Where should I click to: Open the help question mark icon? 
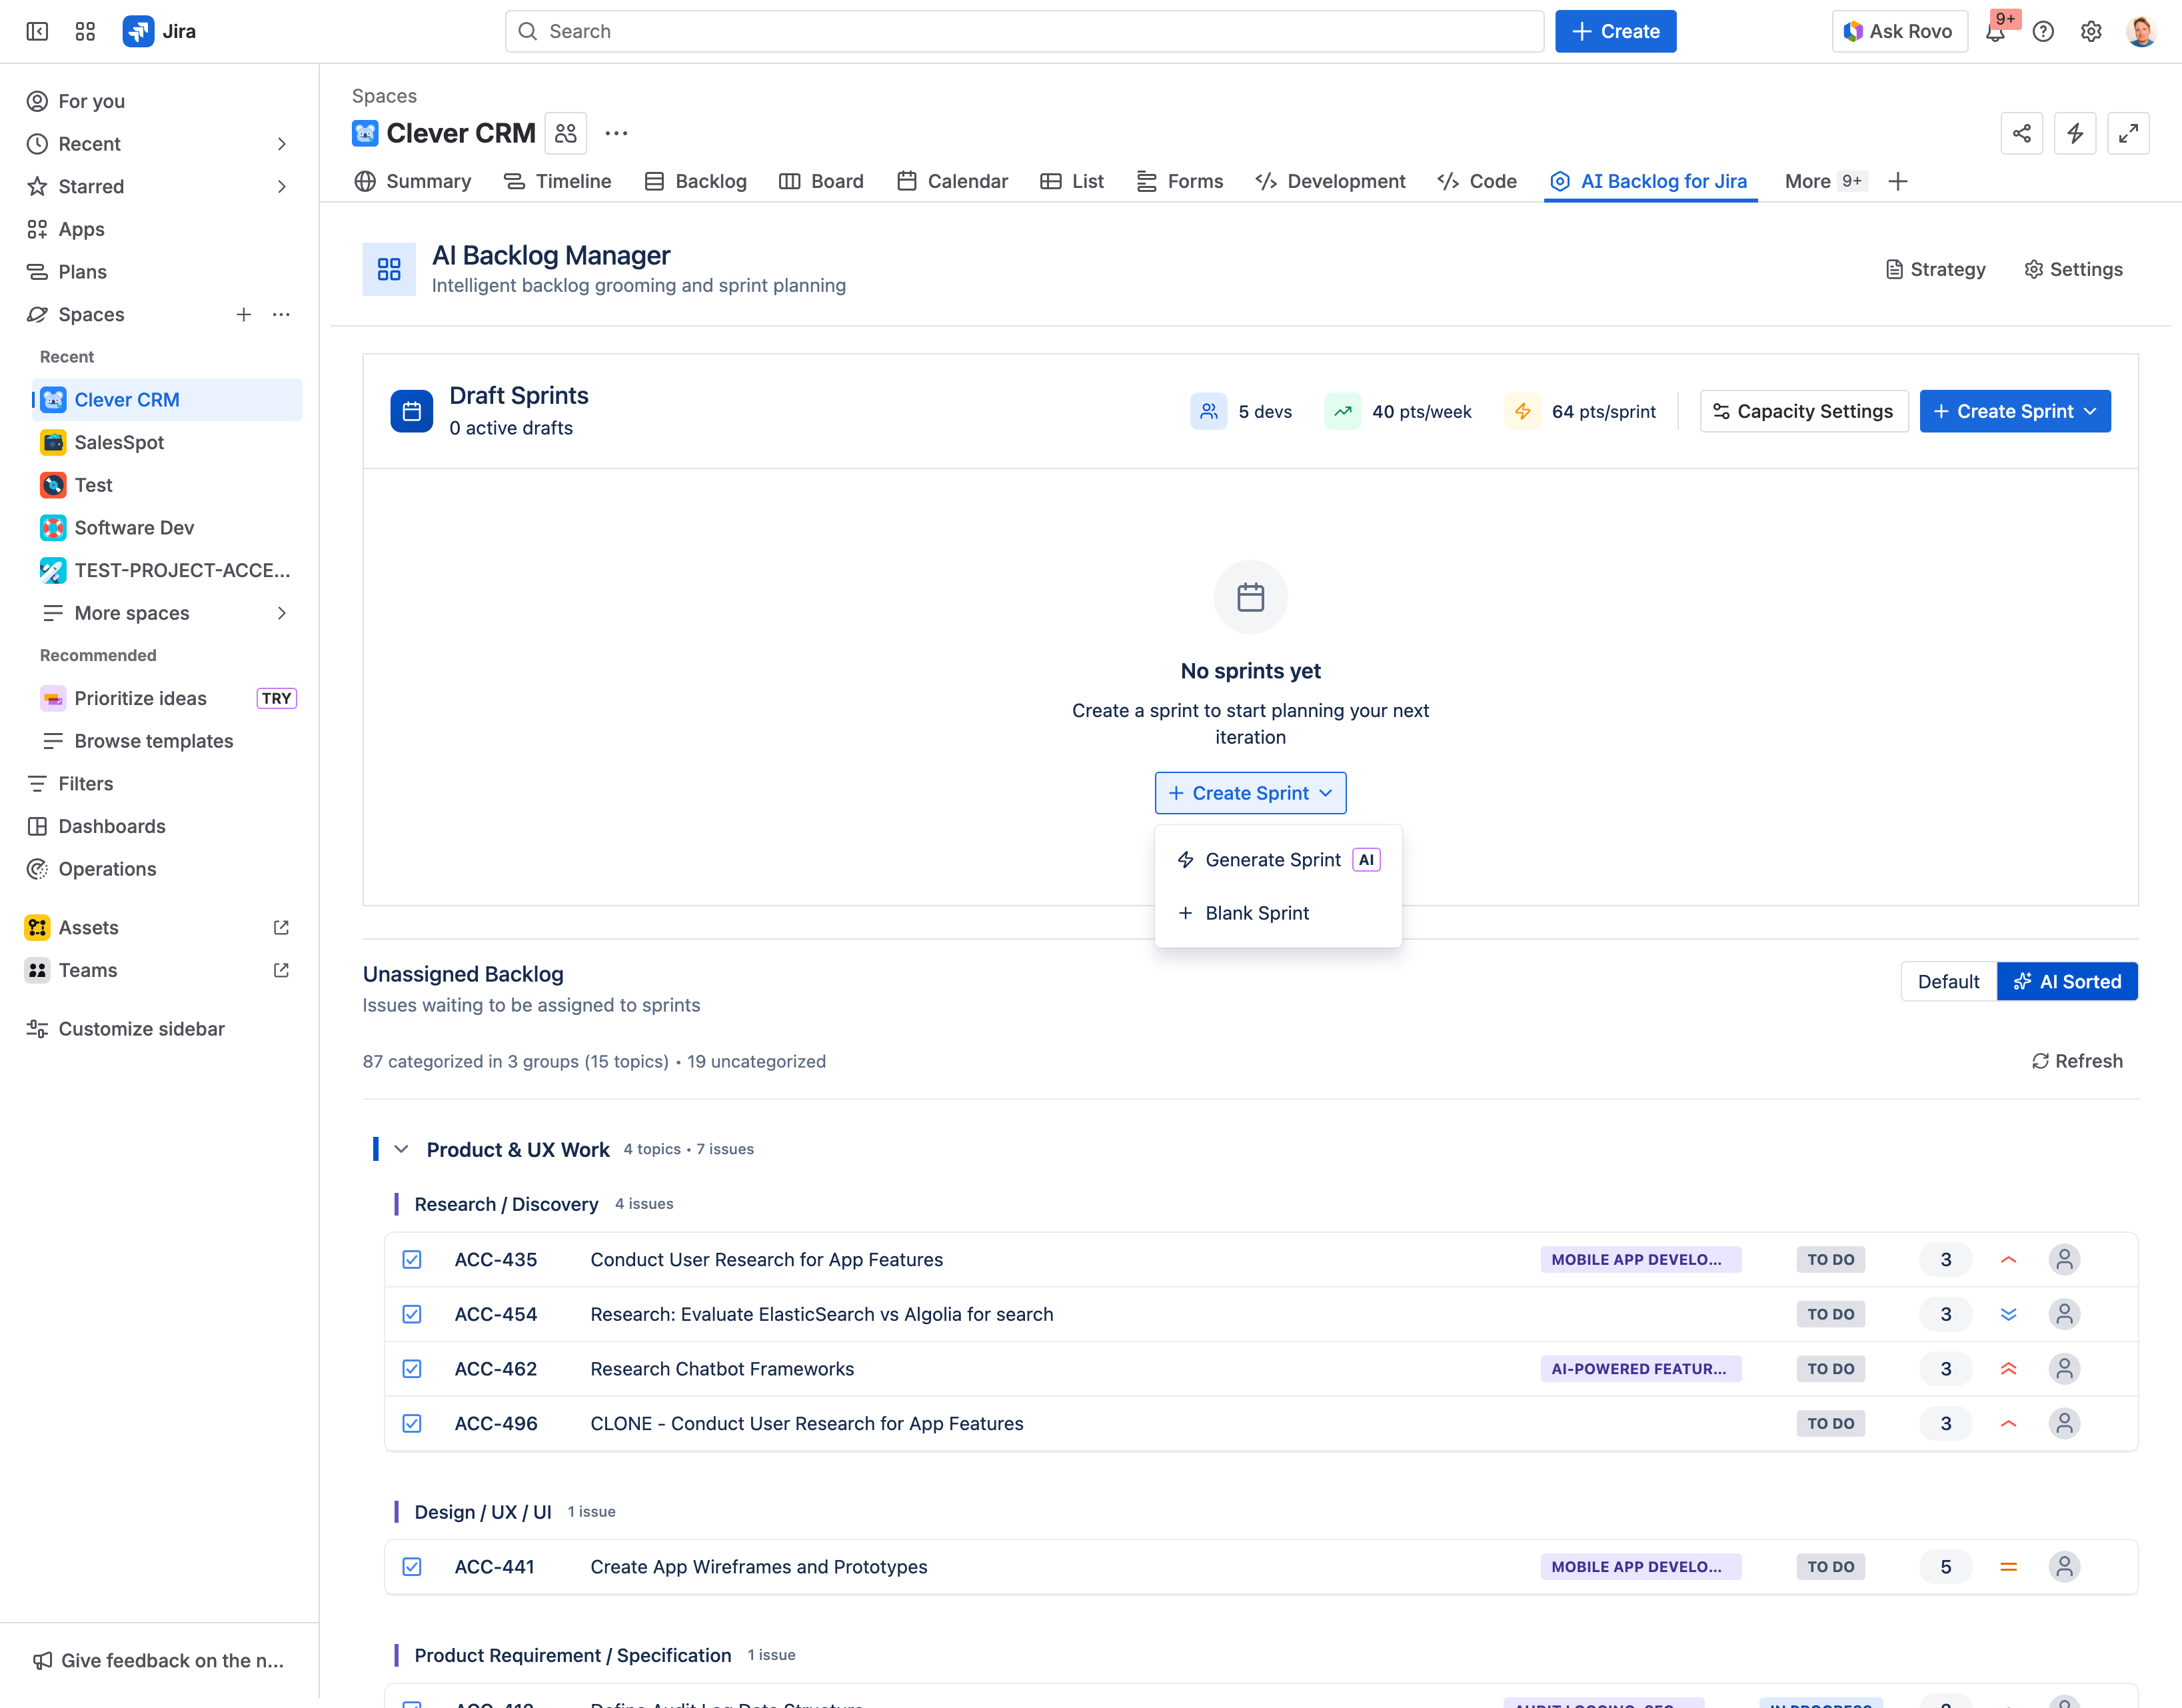pyautogui.click(x=2043, y=32)
